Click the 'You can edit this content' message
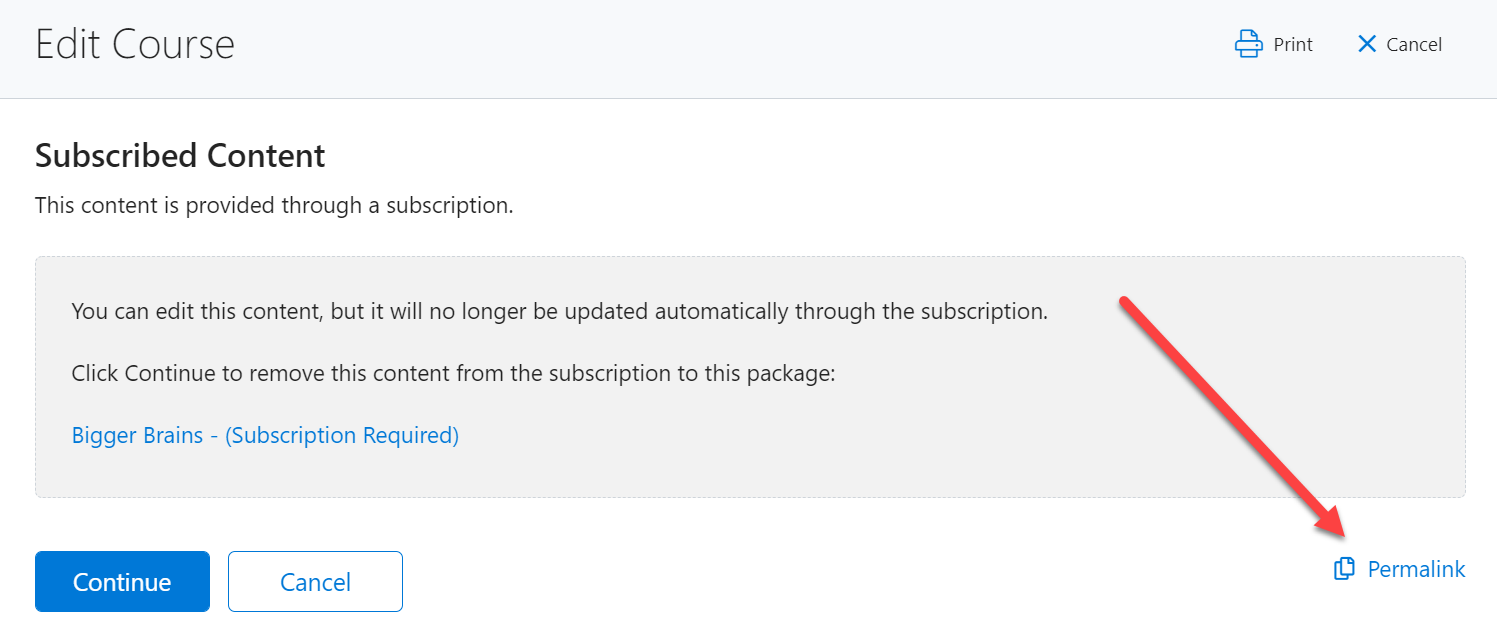This screenshot has height=634, width=1497. point(560,311)
